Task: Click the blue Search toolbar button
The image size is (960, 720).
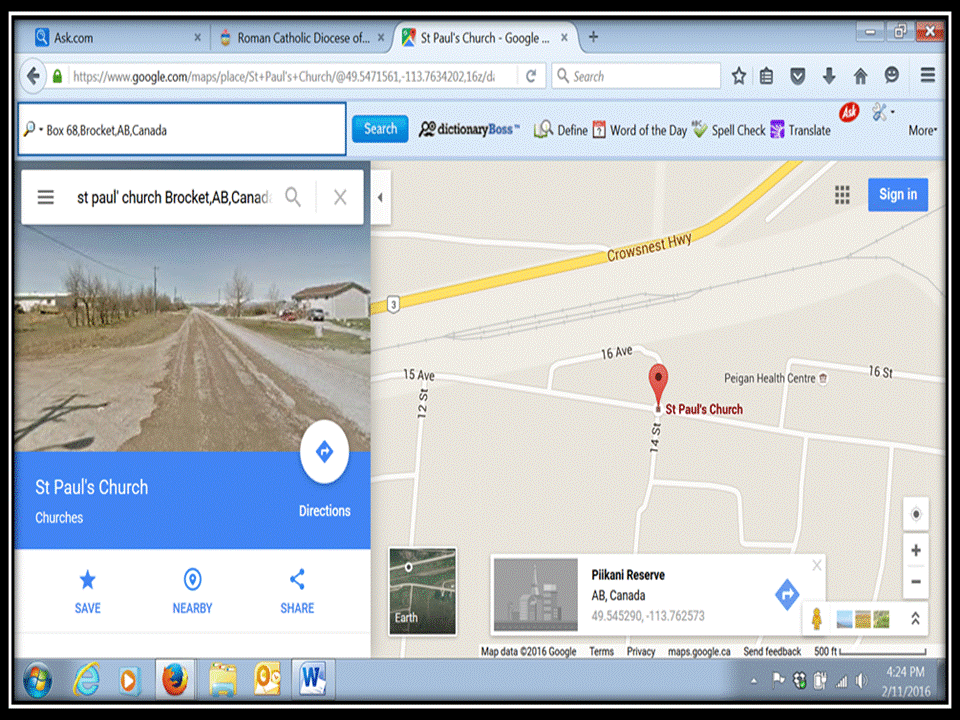Action: pos(380,129)
